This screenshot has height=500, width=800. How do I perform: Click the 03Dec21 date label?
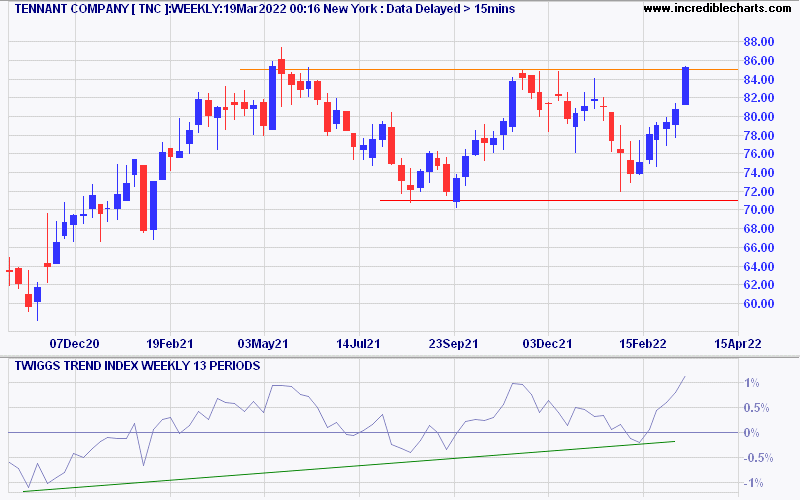pyautogui.click(x=547, y=344)
